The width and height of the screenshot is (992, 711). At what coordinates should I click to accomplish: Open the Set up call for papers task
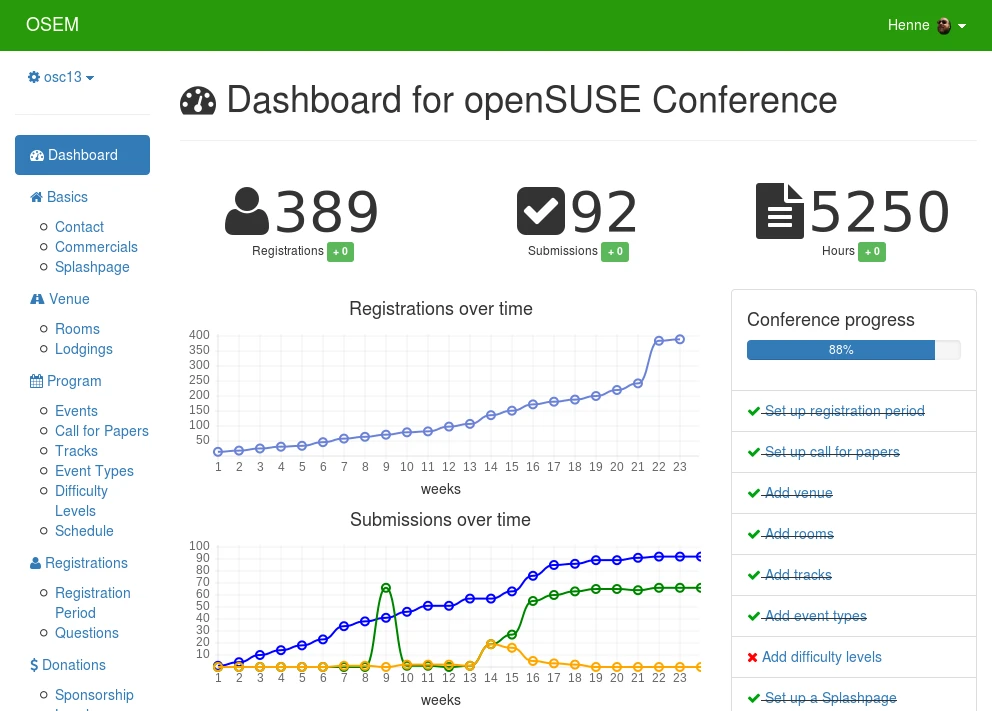click(832, 452)
